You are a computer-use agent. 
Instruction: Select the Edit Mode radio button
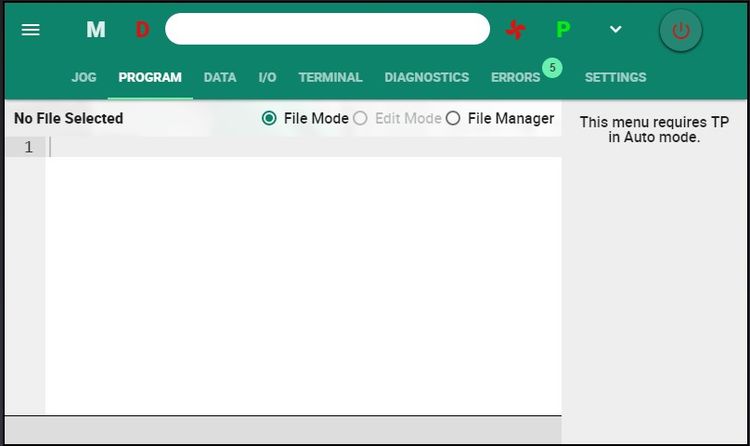tap(360, 118)
